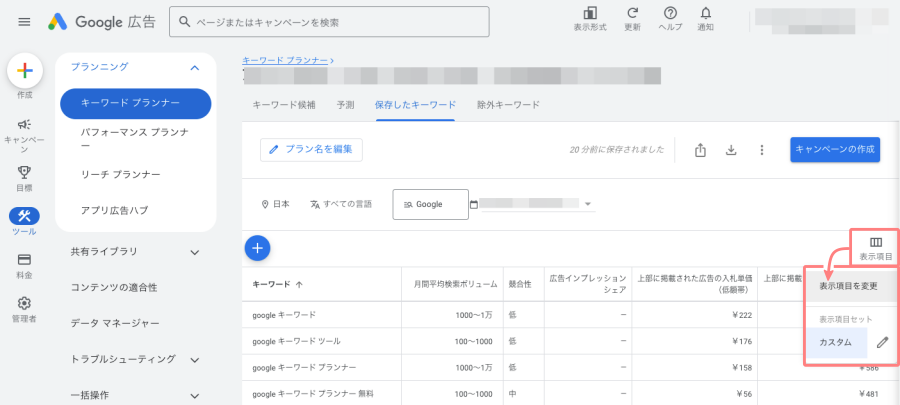Click the ¥158 bid value cell
This screenshot has width=900, height=405.
pyautogui.click(x=742, y=368)
